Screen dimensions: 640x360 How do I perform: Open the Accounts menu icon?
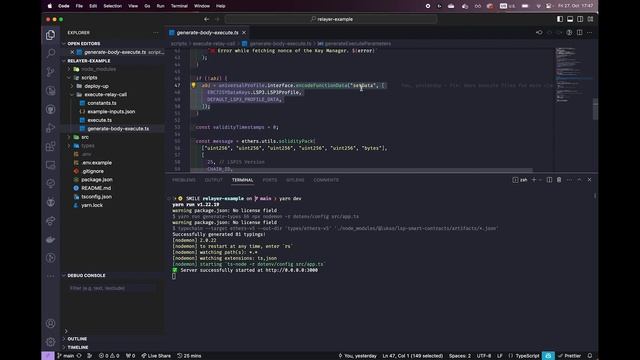(x=51, y=323)
